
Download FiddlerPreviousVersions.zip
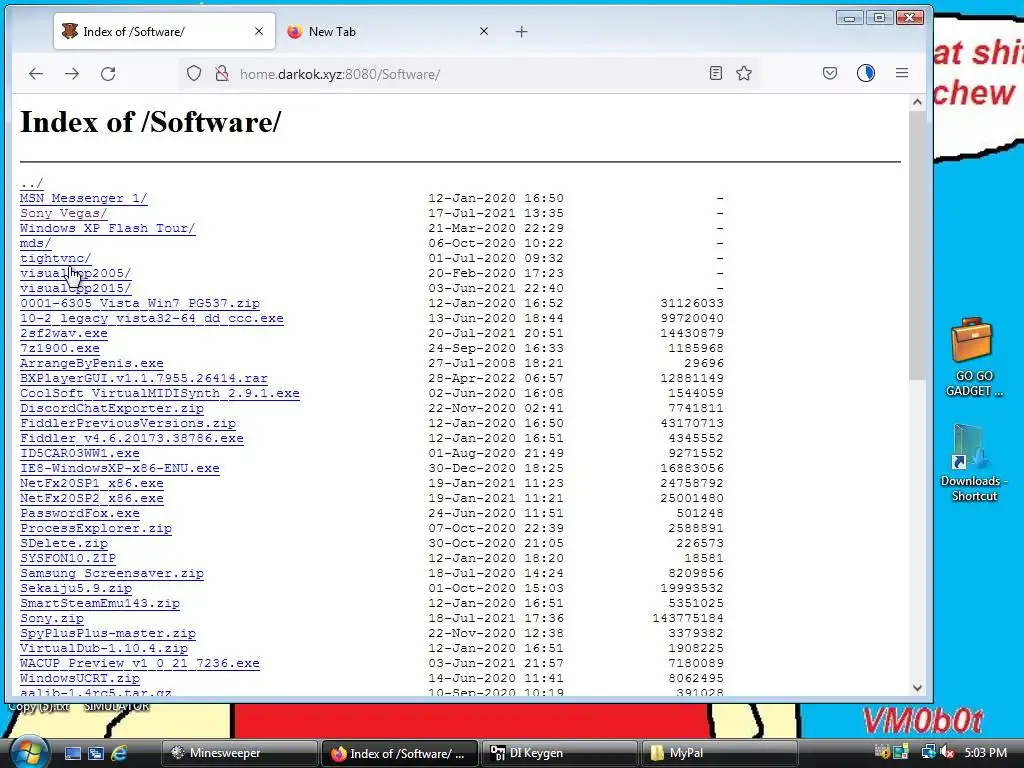coord(128,423)
